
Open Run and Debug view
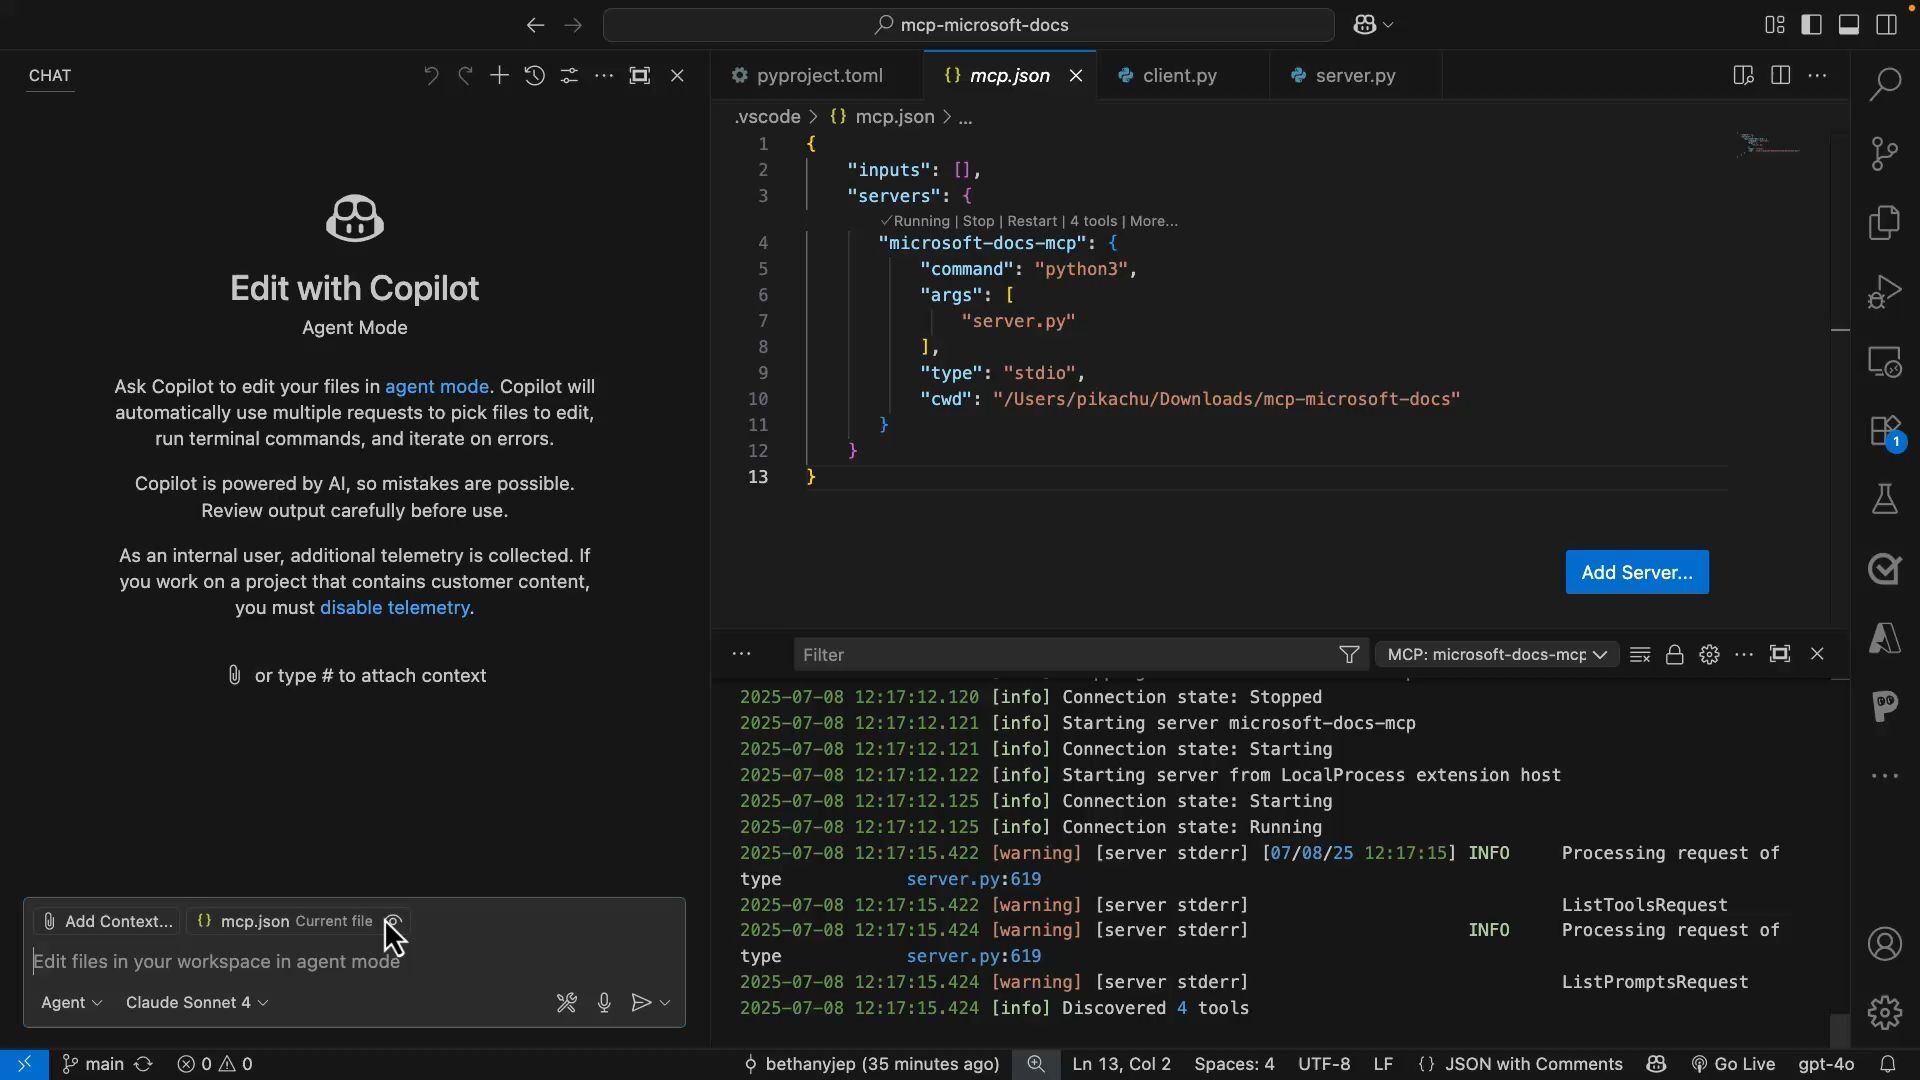pos(1884,292)
